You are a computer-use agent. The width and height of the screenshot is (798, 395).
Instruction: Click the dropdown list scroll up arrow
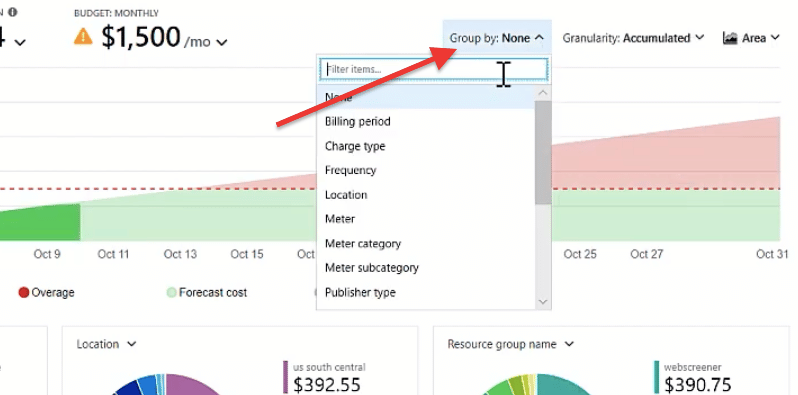[x=543, y=93]
